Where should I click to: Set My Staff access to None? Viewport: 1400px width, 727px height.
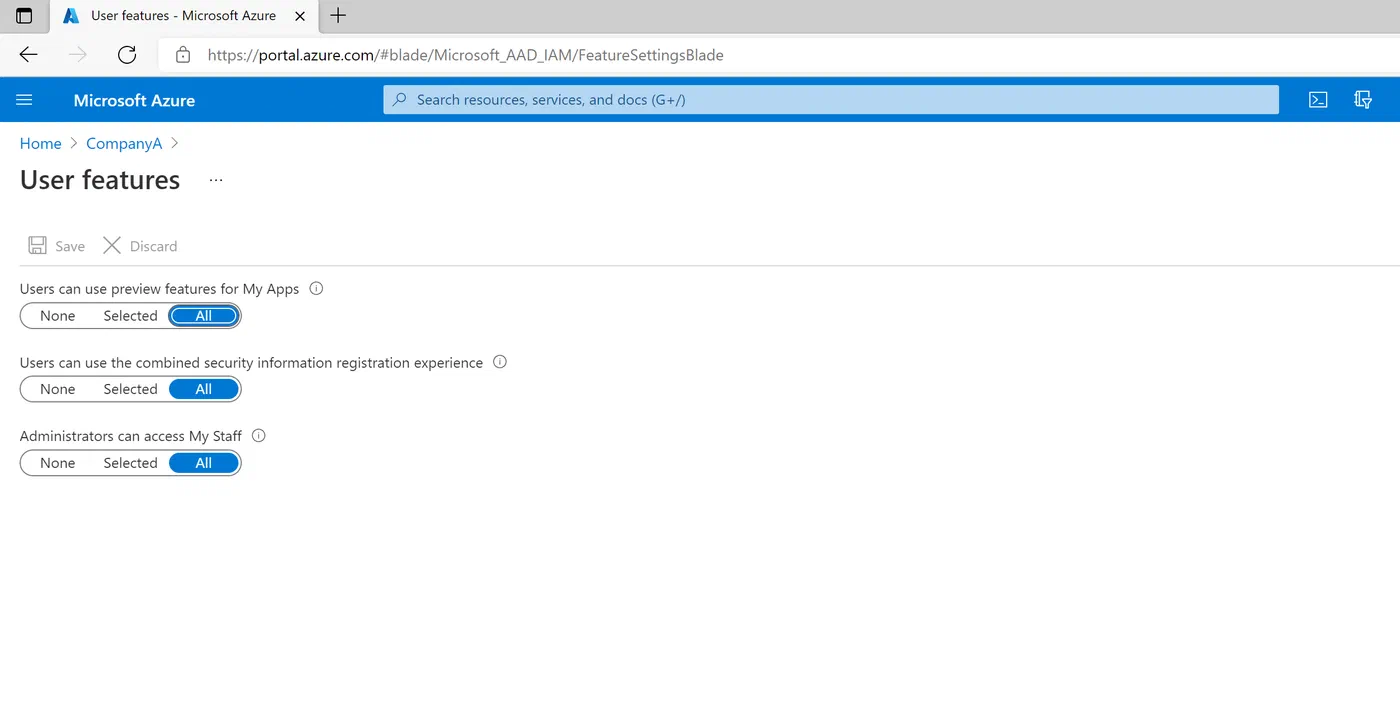coord(58,463)
